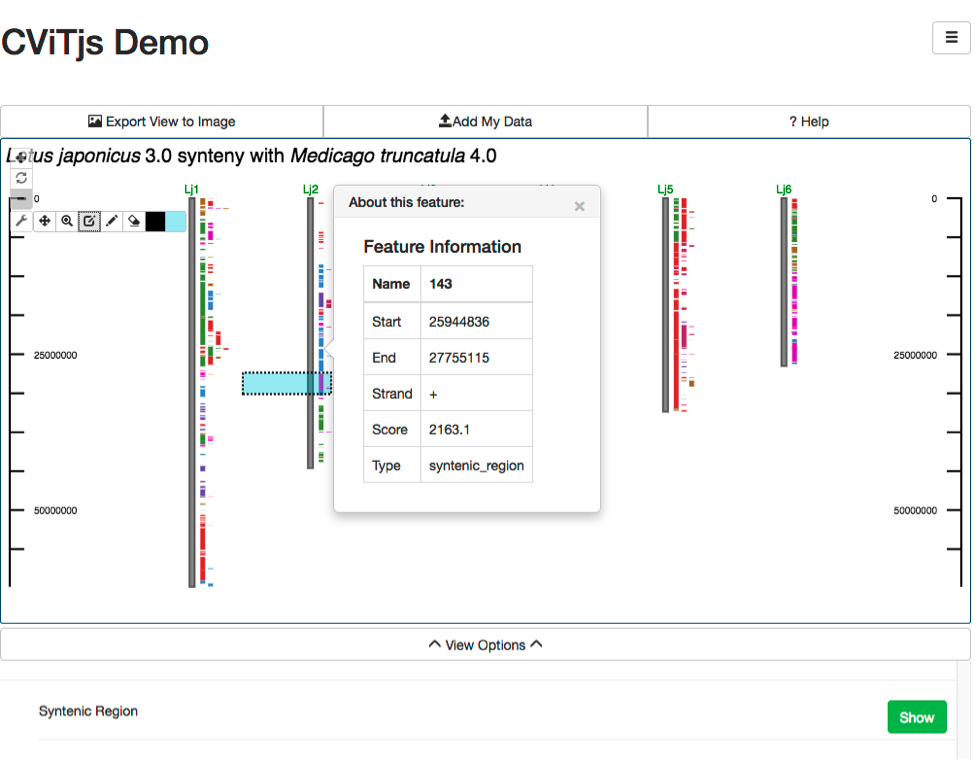975x763 pixels.
Task: Click the Start value 25944836
Action: [x=459, y=321]
